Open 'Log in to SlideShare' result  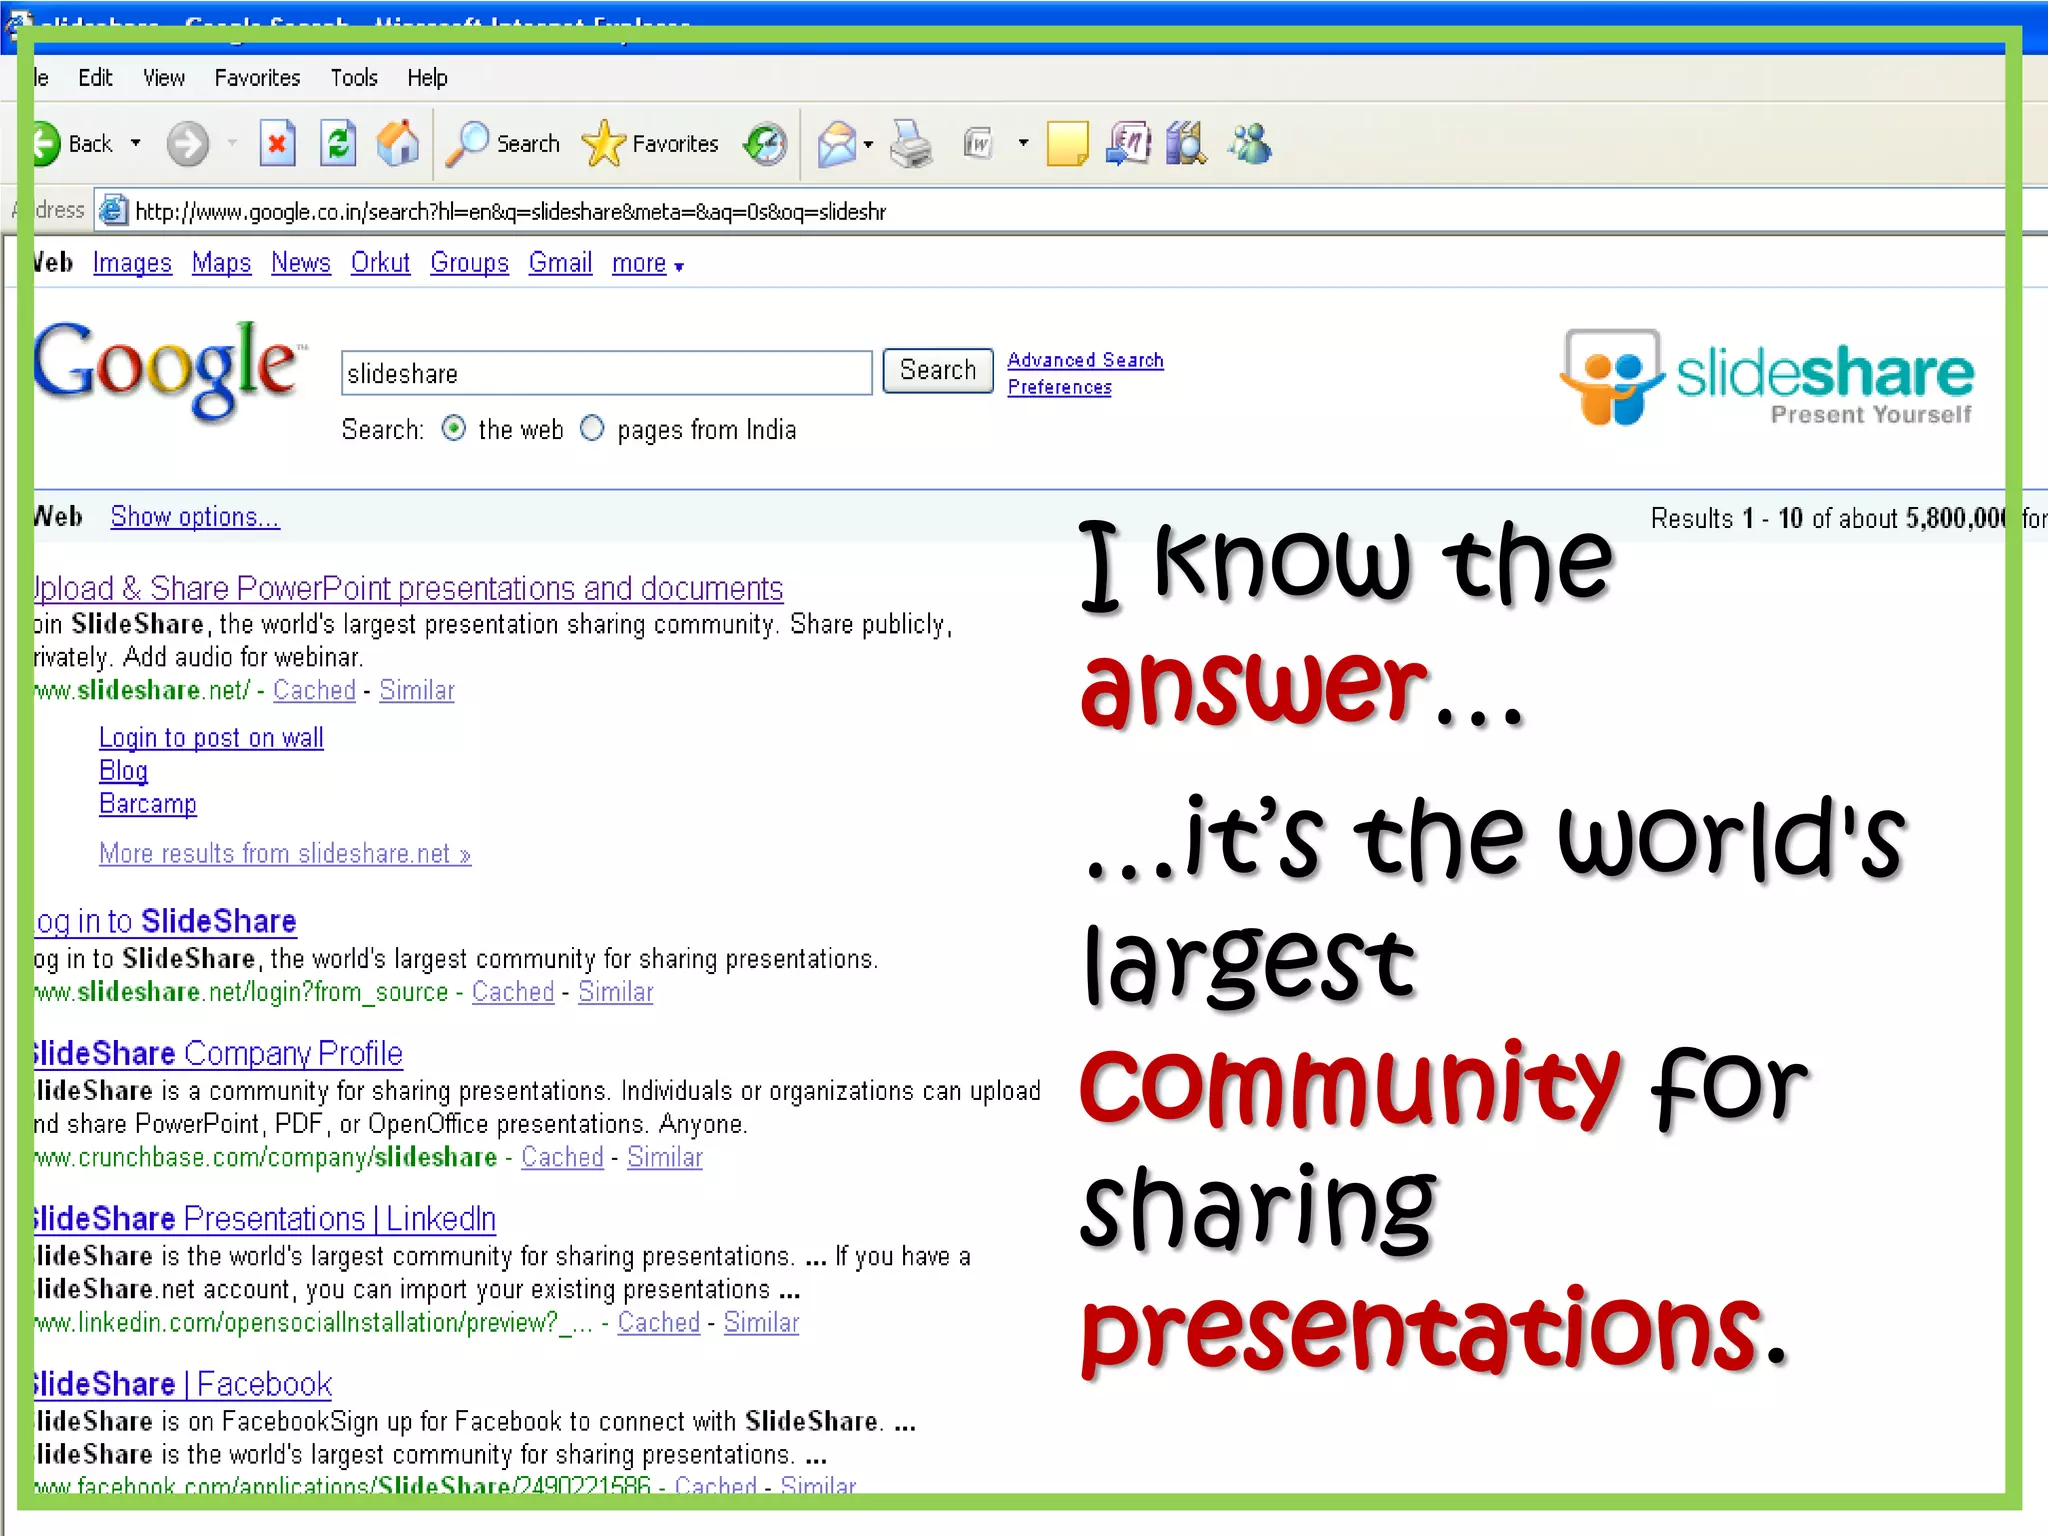tap(165, 921)
